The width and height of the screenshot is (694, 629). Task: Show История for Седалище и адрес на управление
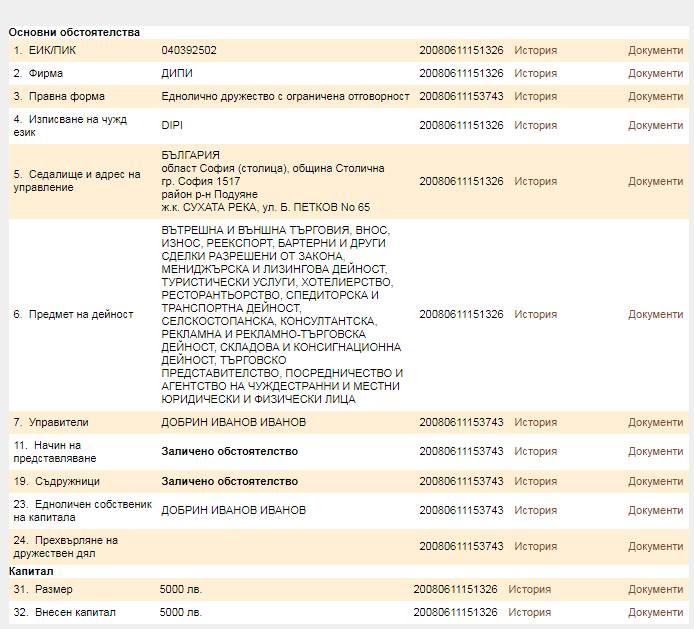(535, 181)
